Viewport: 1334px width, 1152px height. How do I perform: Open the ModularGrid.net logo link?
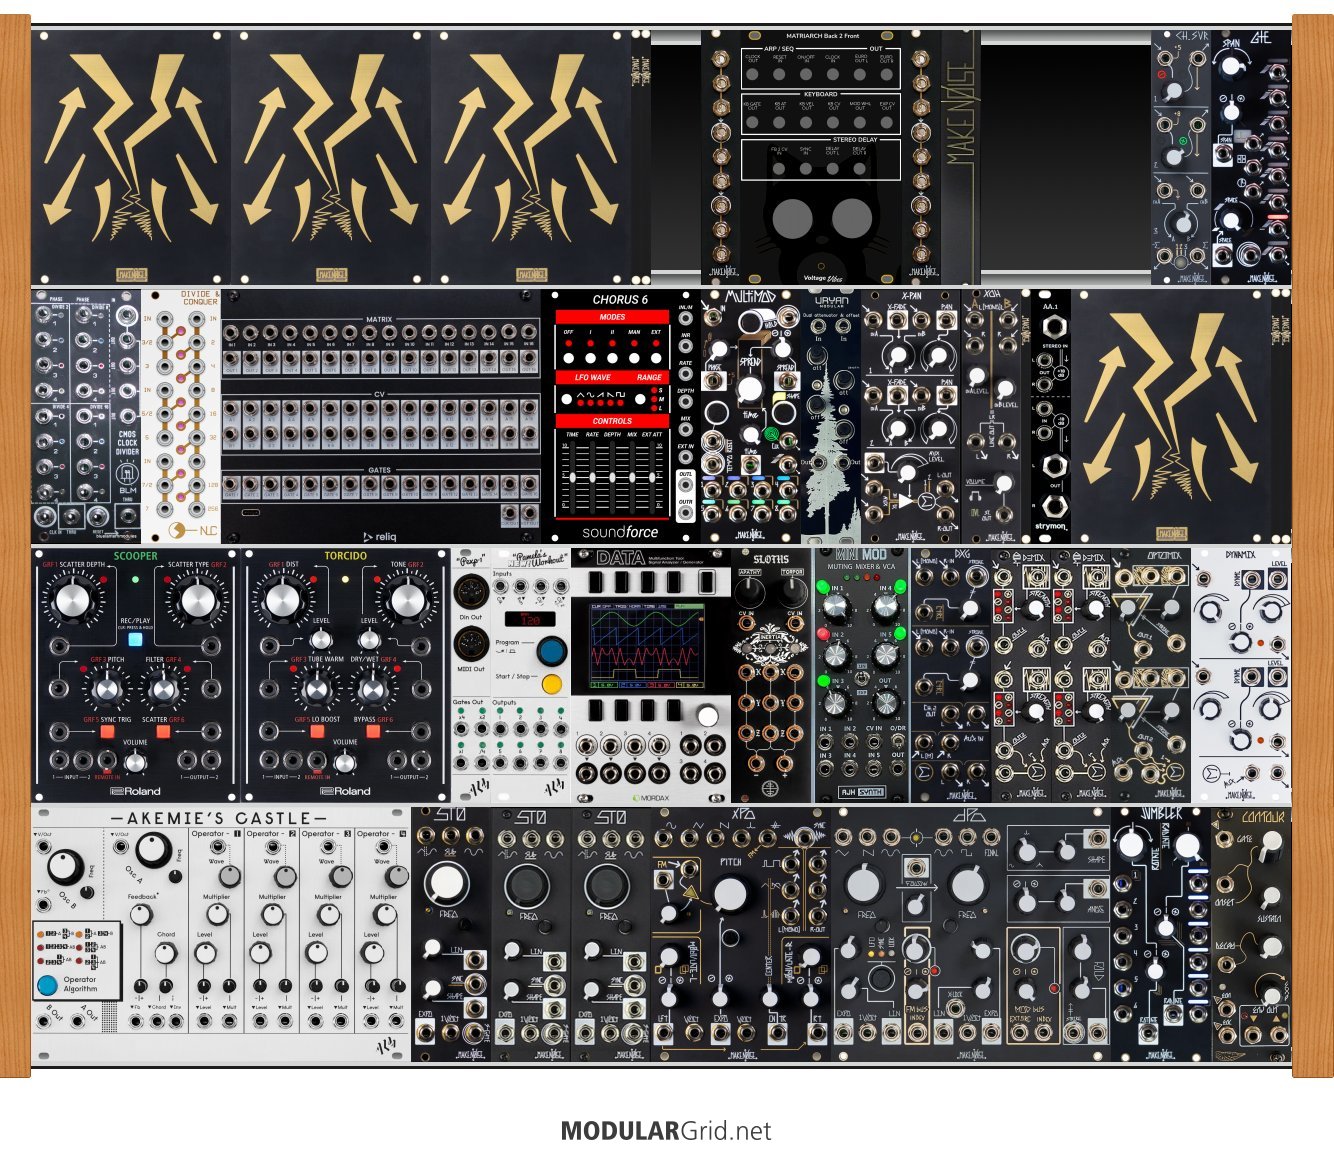666,1131
